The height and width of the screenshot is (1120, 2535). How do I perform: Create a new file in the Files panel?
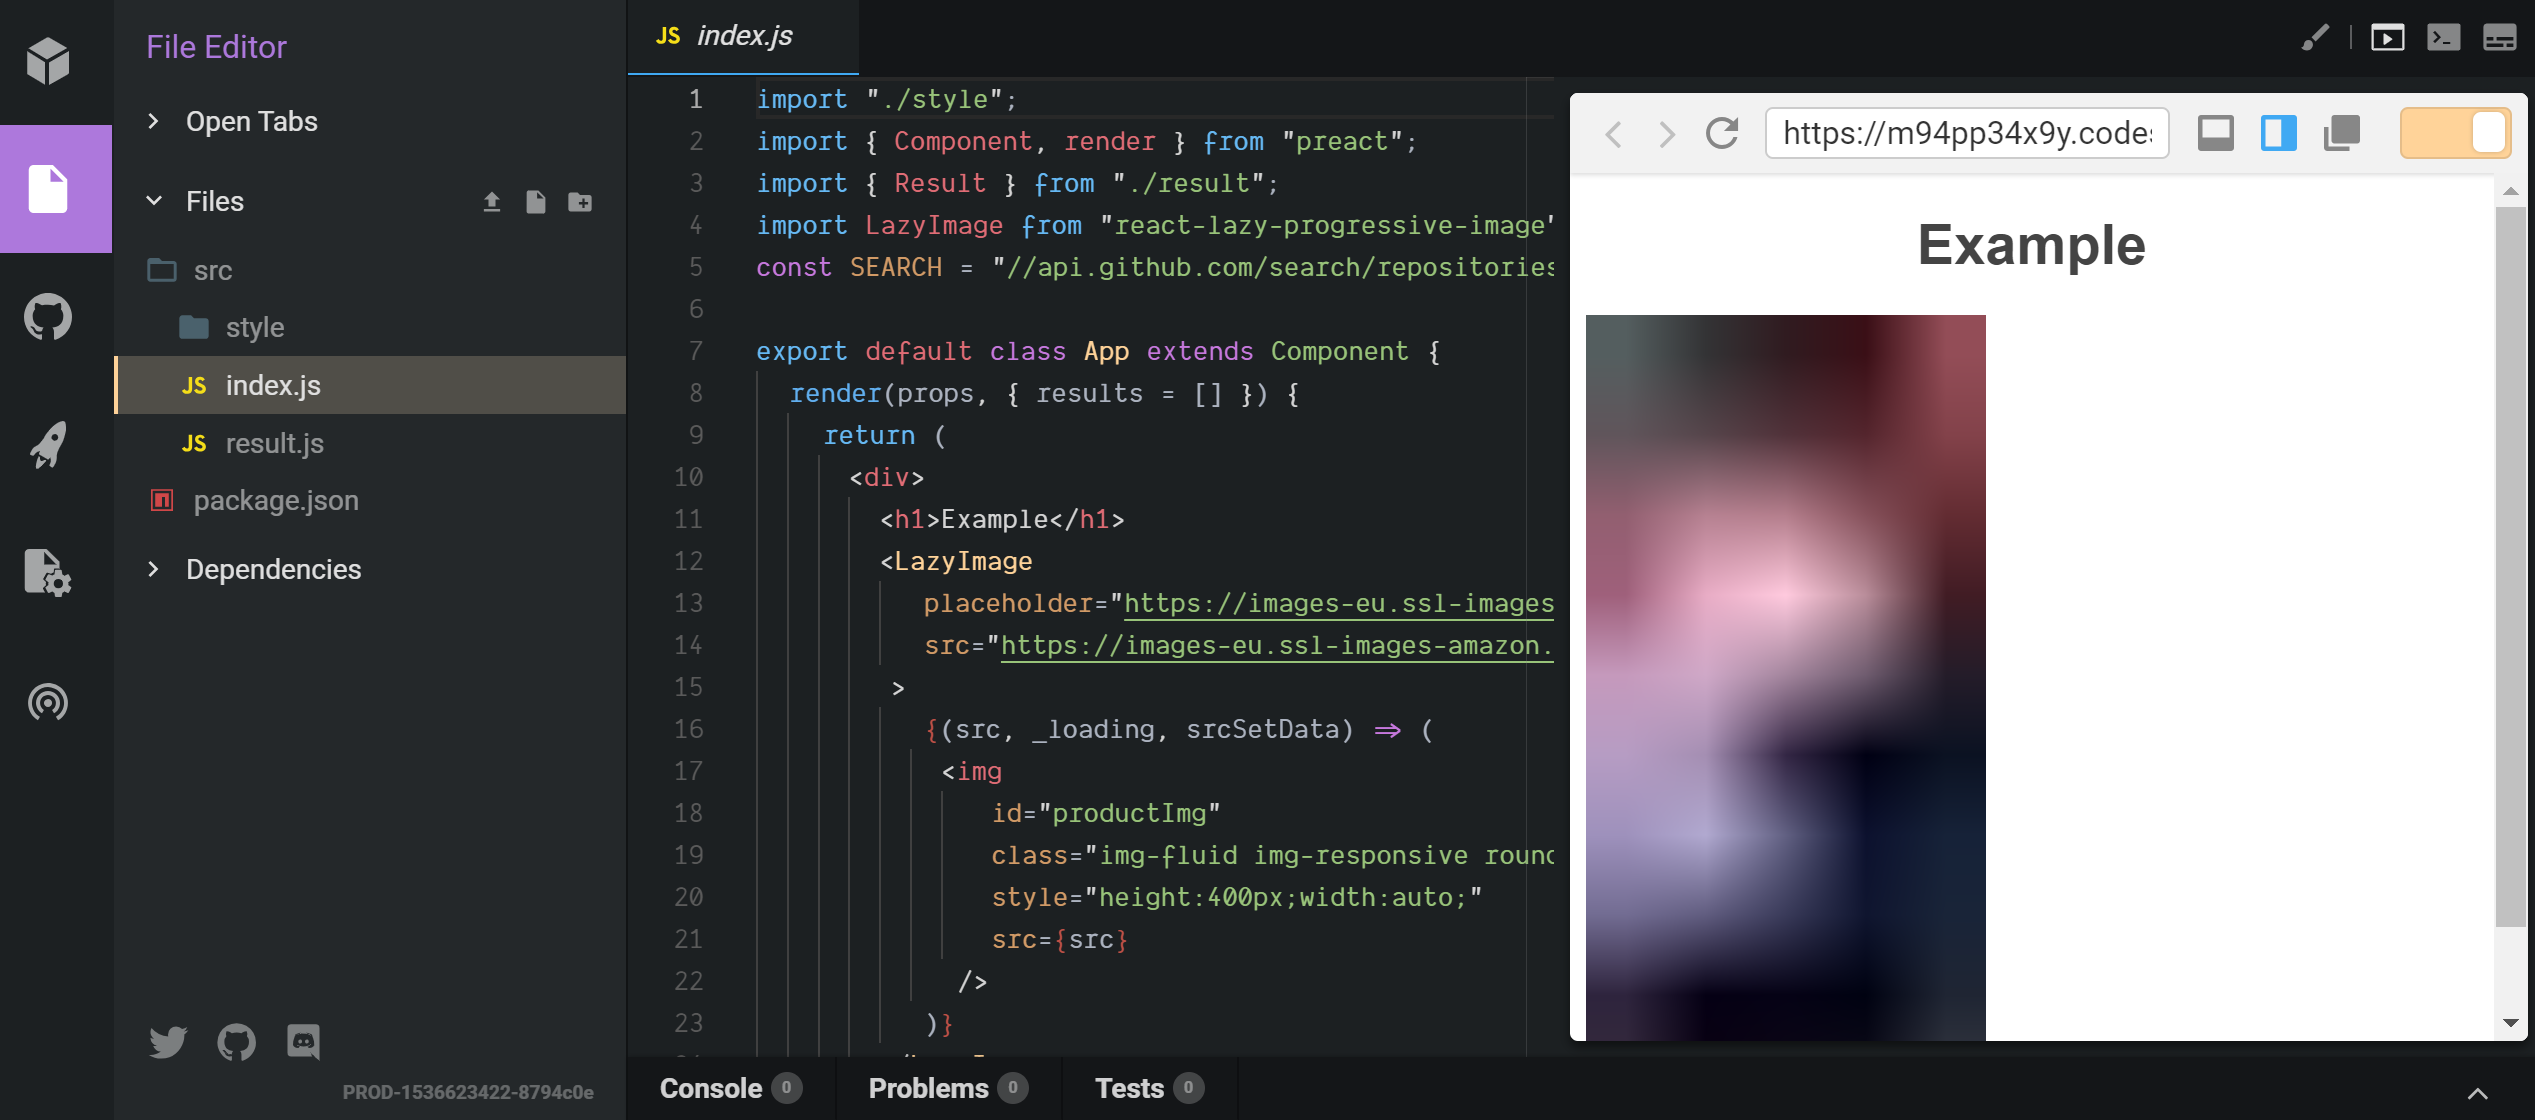tap(536, 201)
